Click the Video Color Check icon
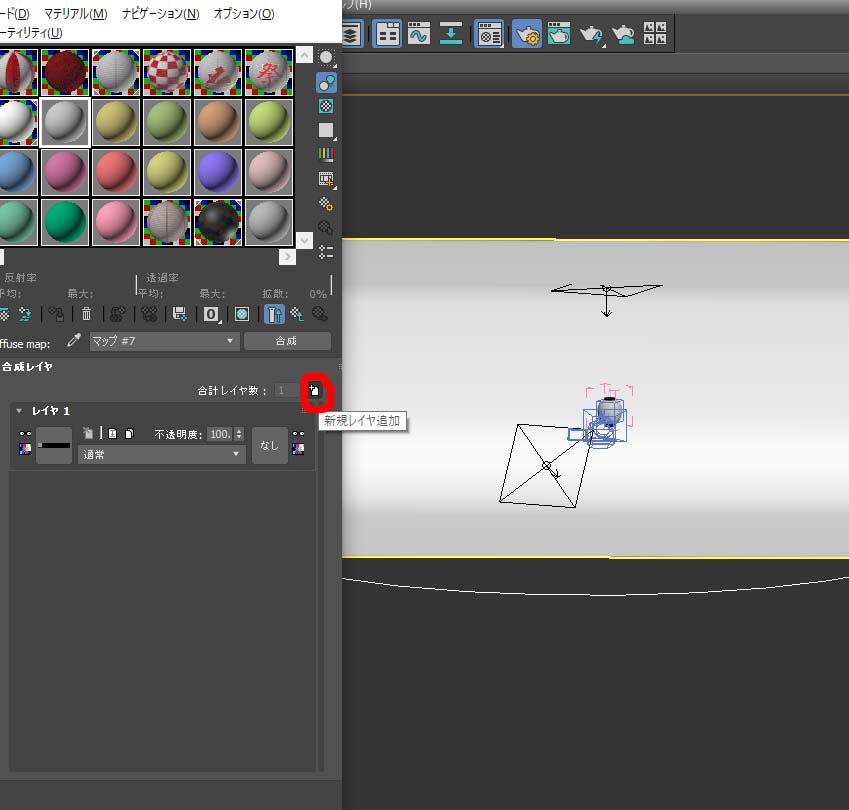 (326, 155)
